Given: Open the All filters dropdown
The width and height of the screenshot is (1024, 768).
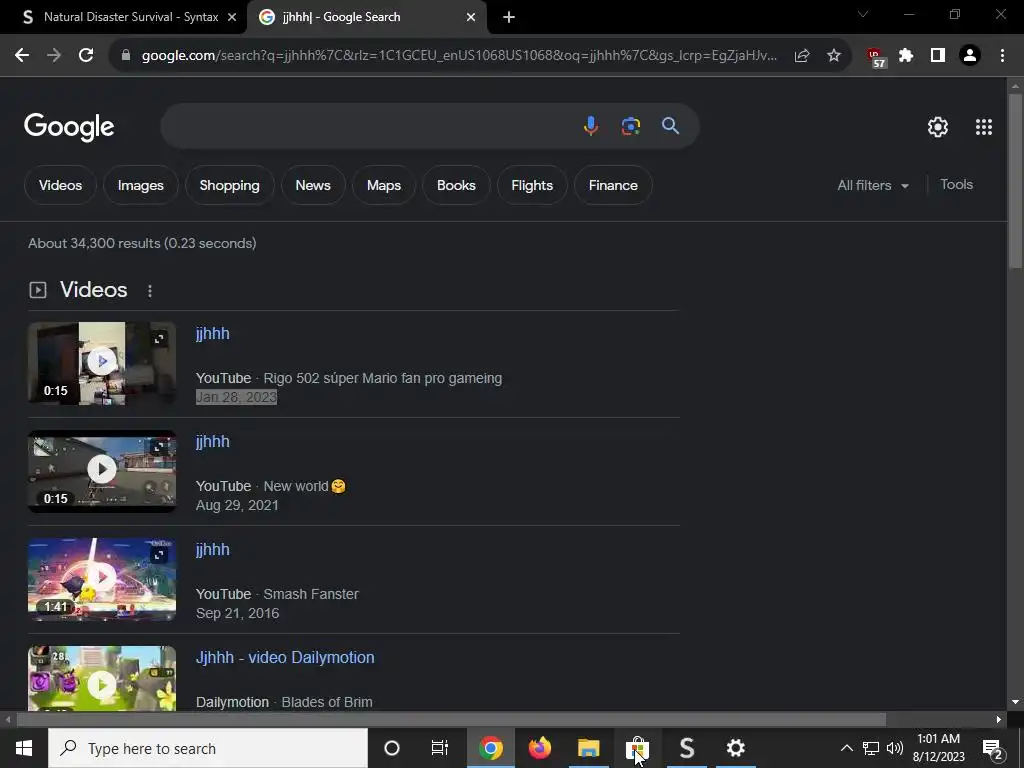Looking at the screenshot, I should click(x=873, y=185).
